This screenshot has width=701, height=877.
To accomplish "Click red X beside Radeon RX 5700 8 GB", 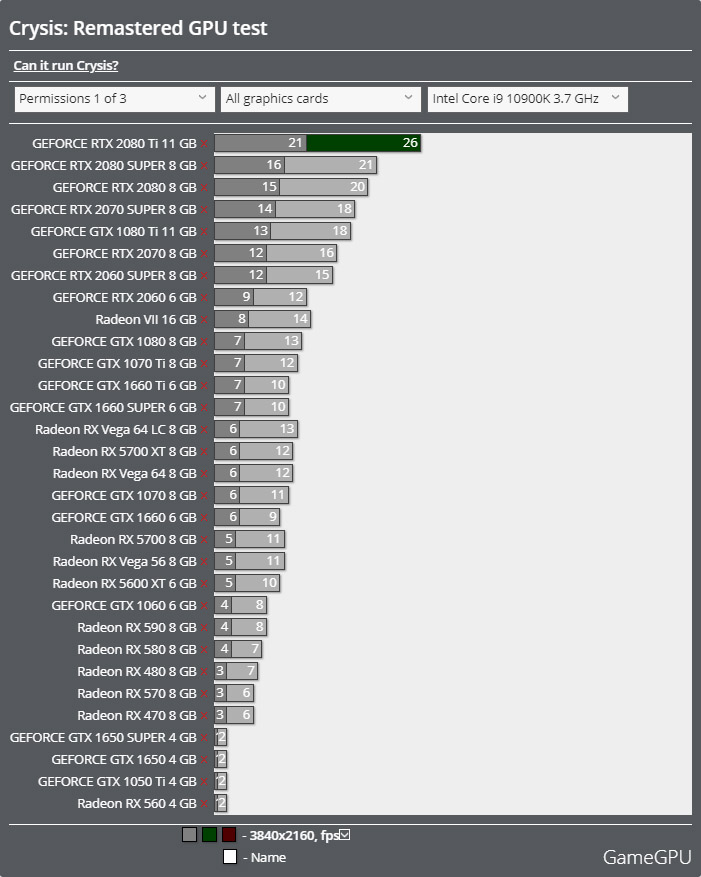I will (204, 540).
